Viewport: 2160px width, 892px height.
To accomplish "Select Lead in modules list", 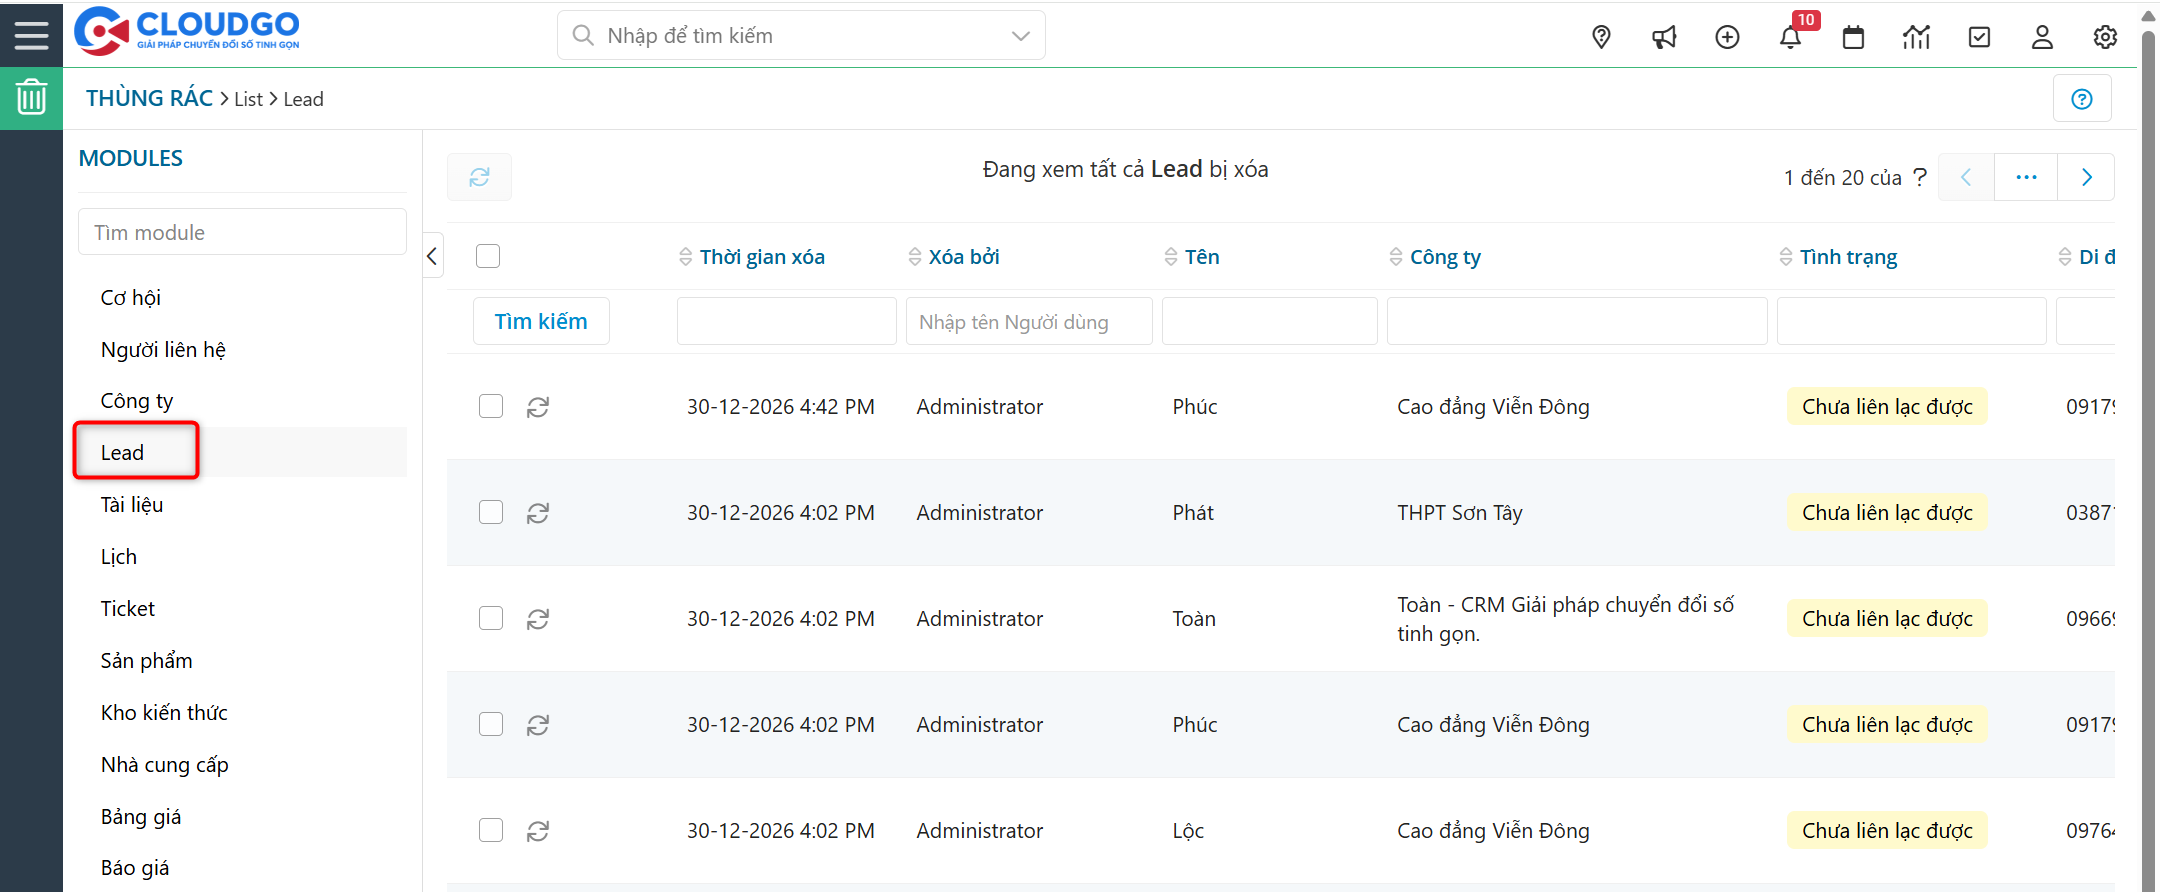I will [x=123, y=453].
